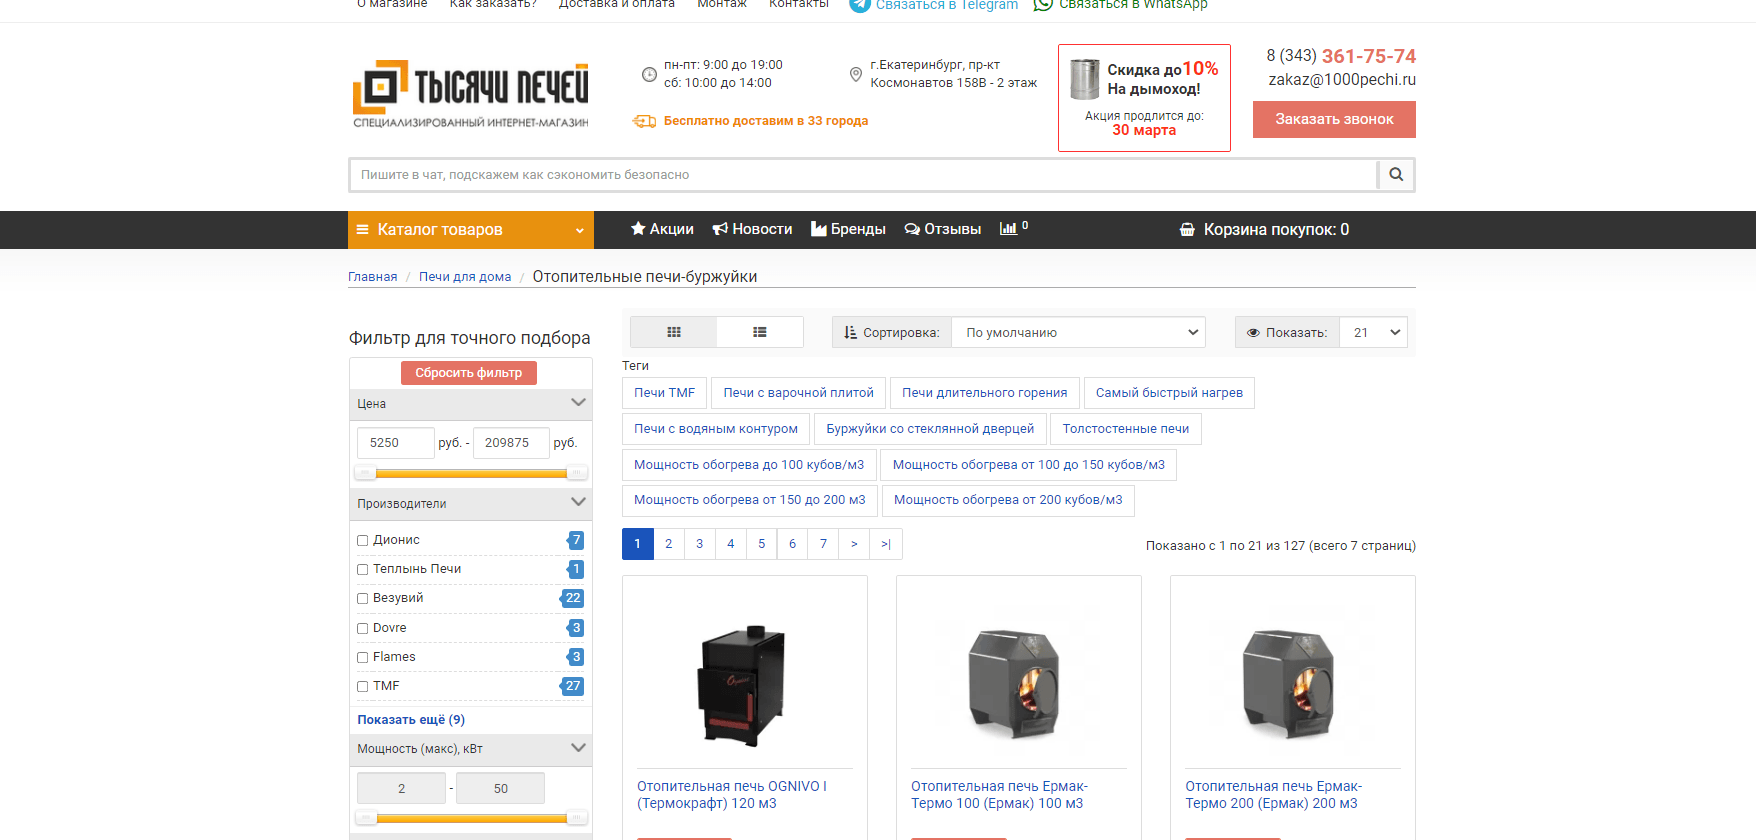Click the price range slider track
The width and height of the screenshot is (1756, 840).
click(471, 473)
